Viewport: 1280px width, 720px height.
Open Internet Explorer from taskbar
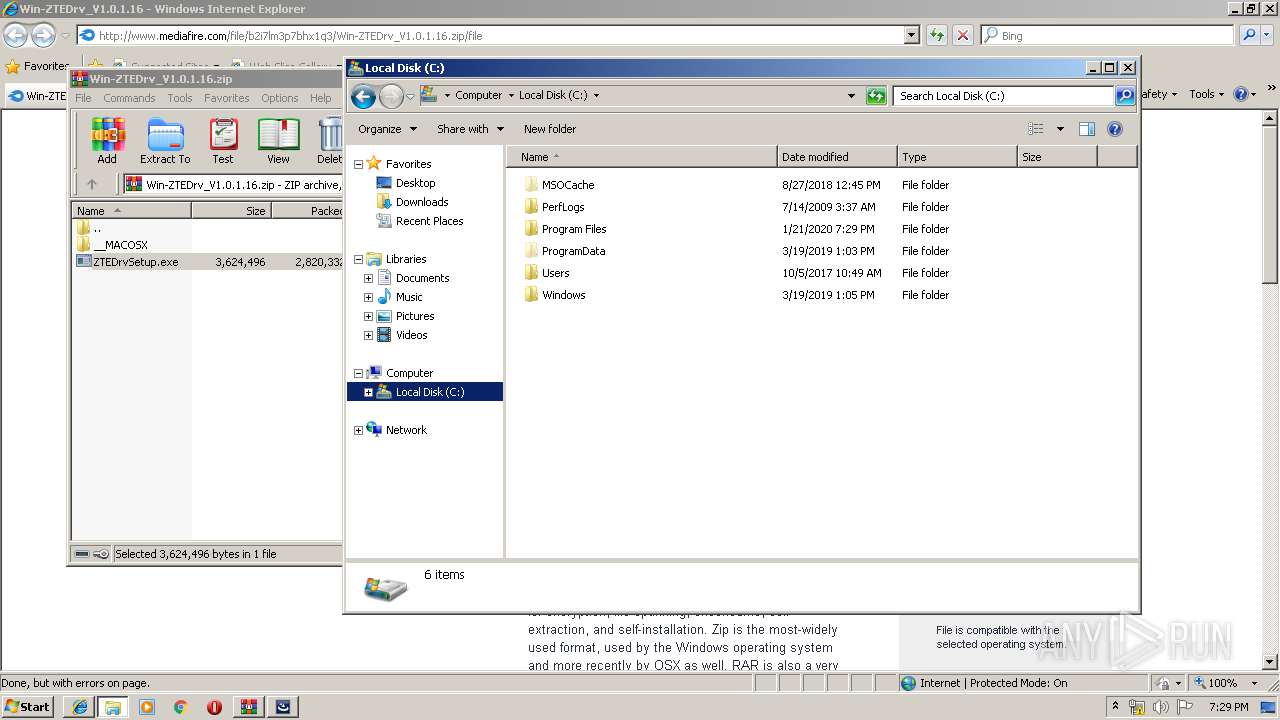(80, 707)
